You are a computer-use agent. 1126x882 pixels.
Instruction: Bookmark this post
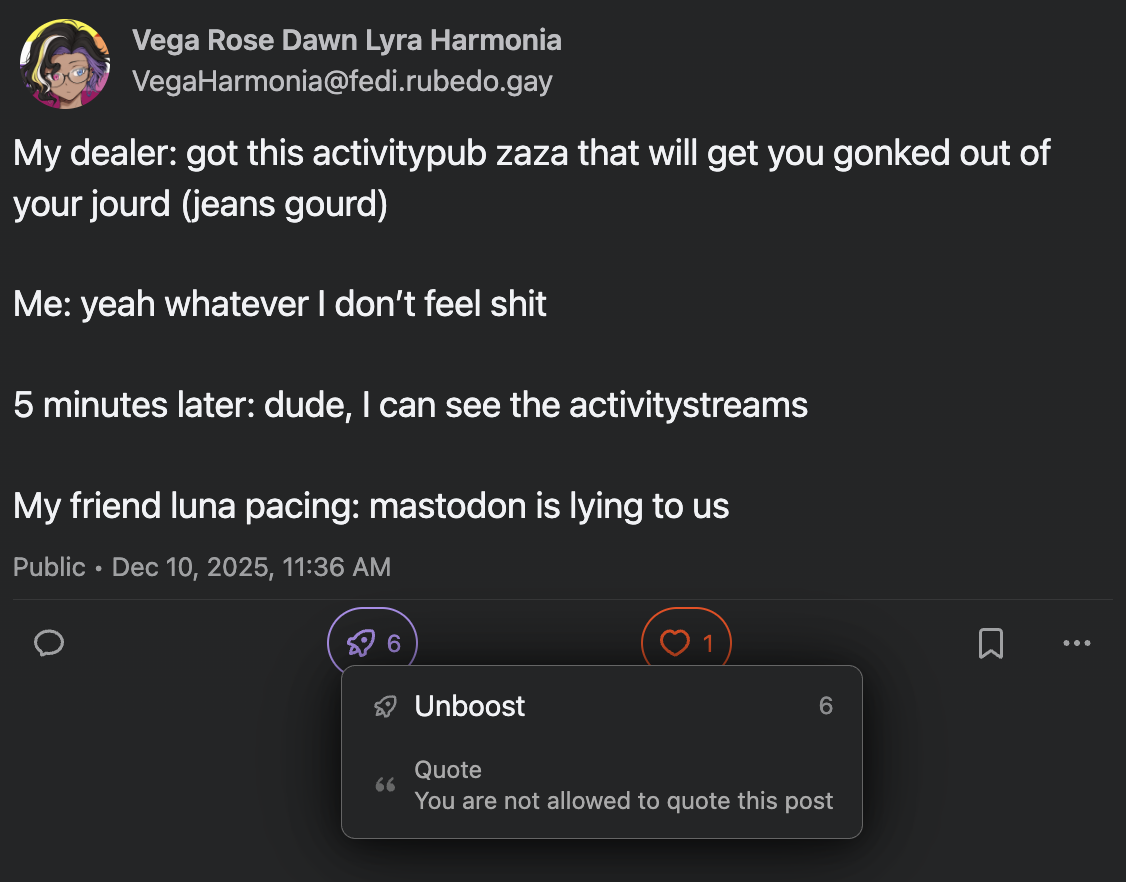point(990,643)
